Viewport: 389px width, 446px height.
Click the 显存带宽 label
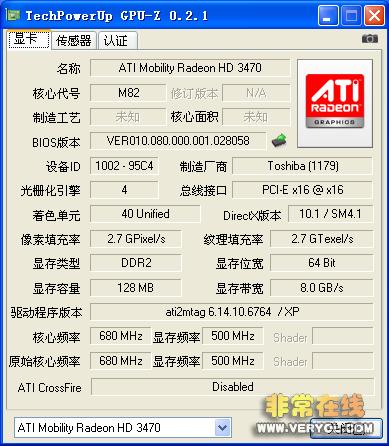[239, 288]
